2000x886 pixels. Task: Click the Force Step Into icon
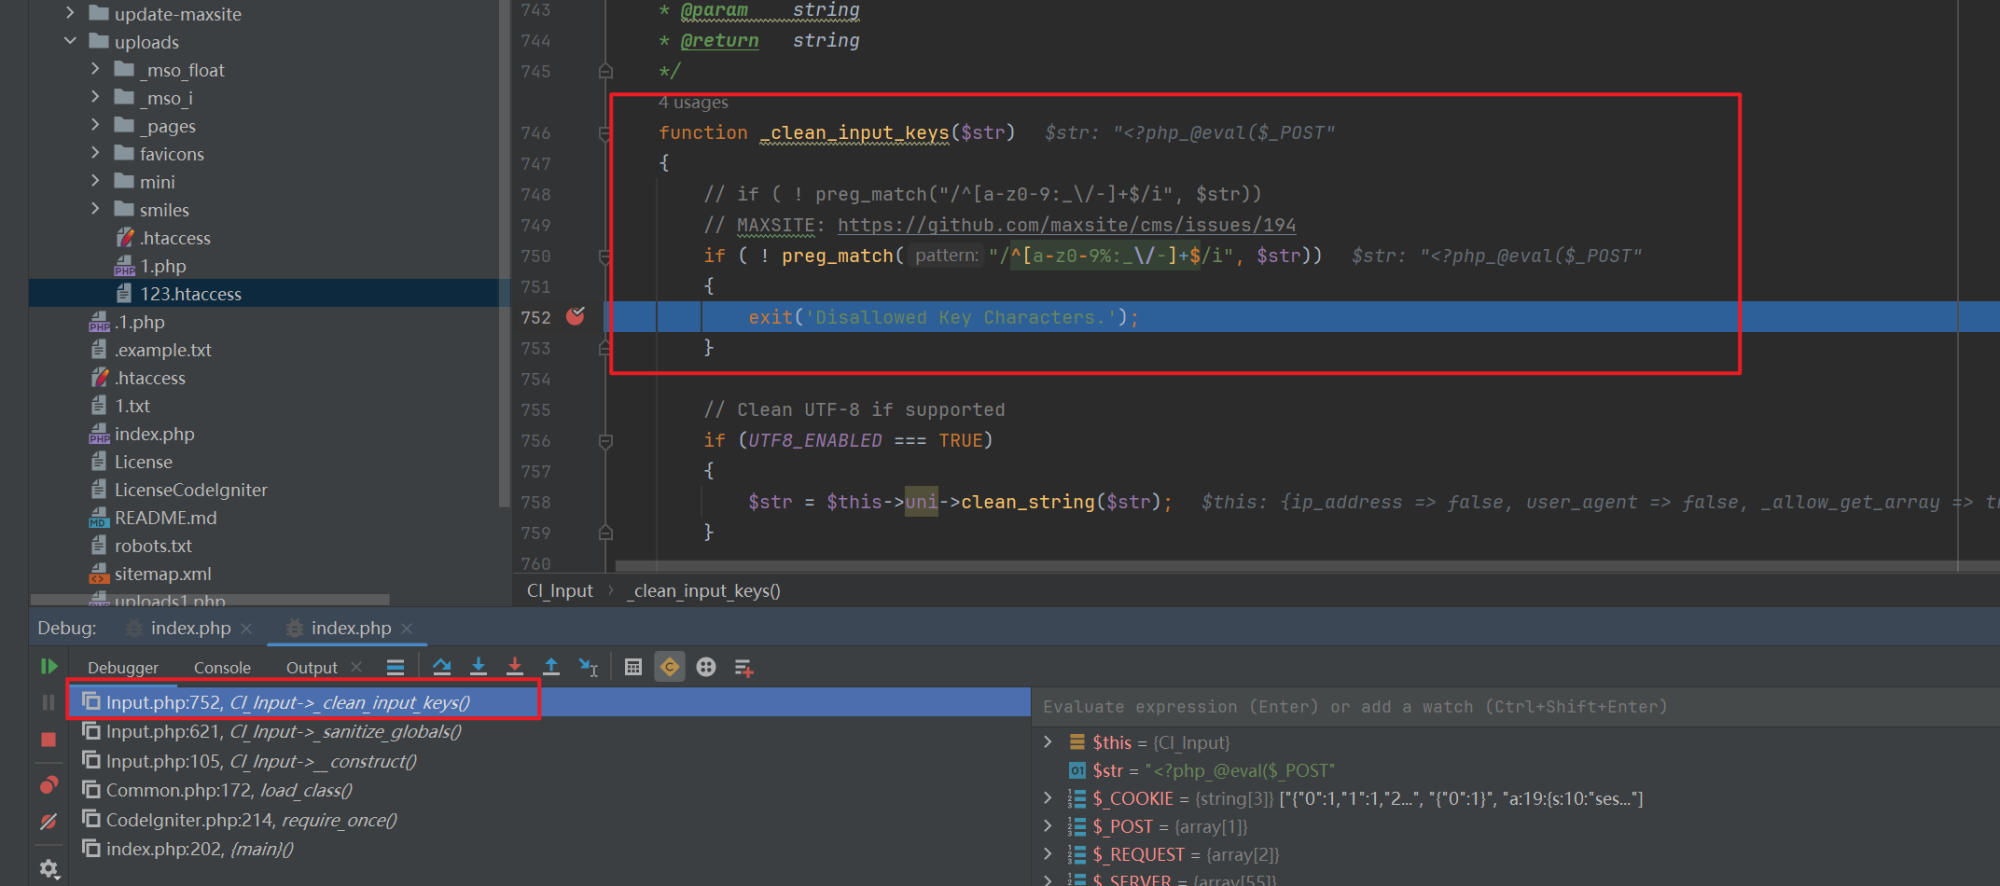pos(514,667)
